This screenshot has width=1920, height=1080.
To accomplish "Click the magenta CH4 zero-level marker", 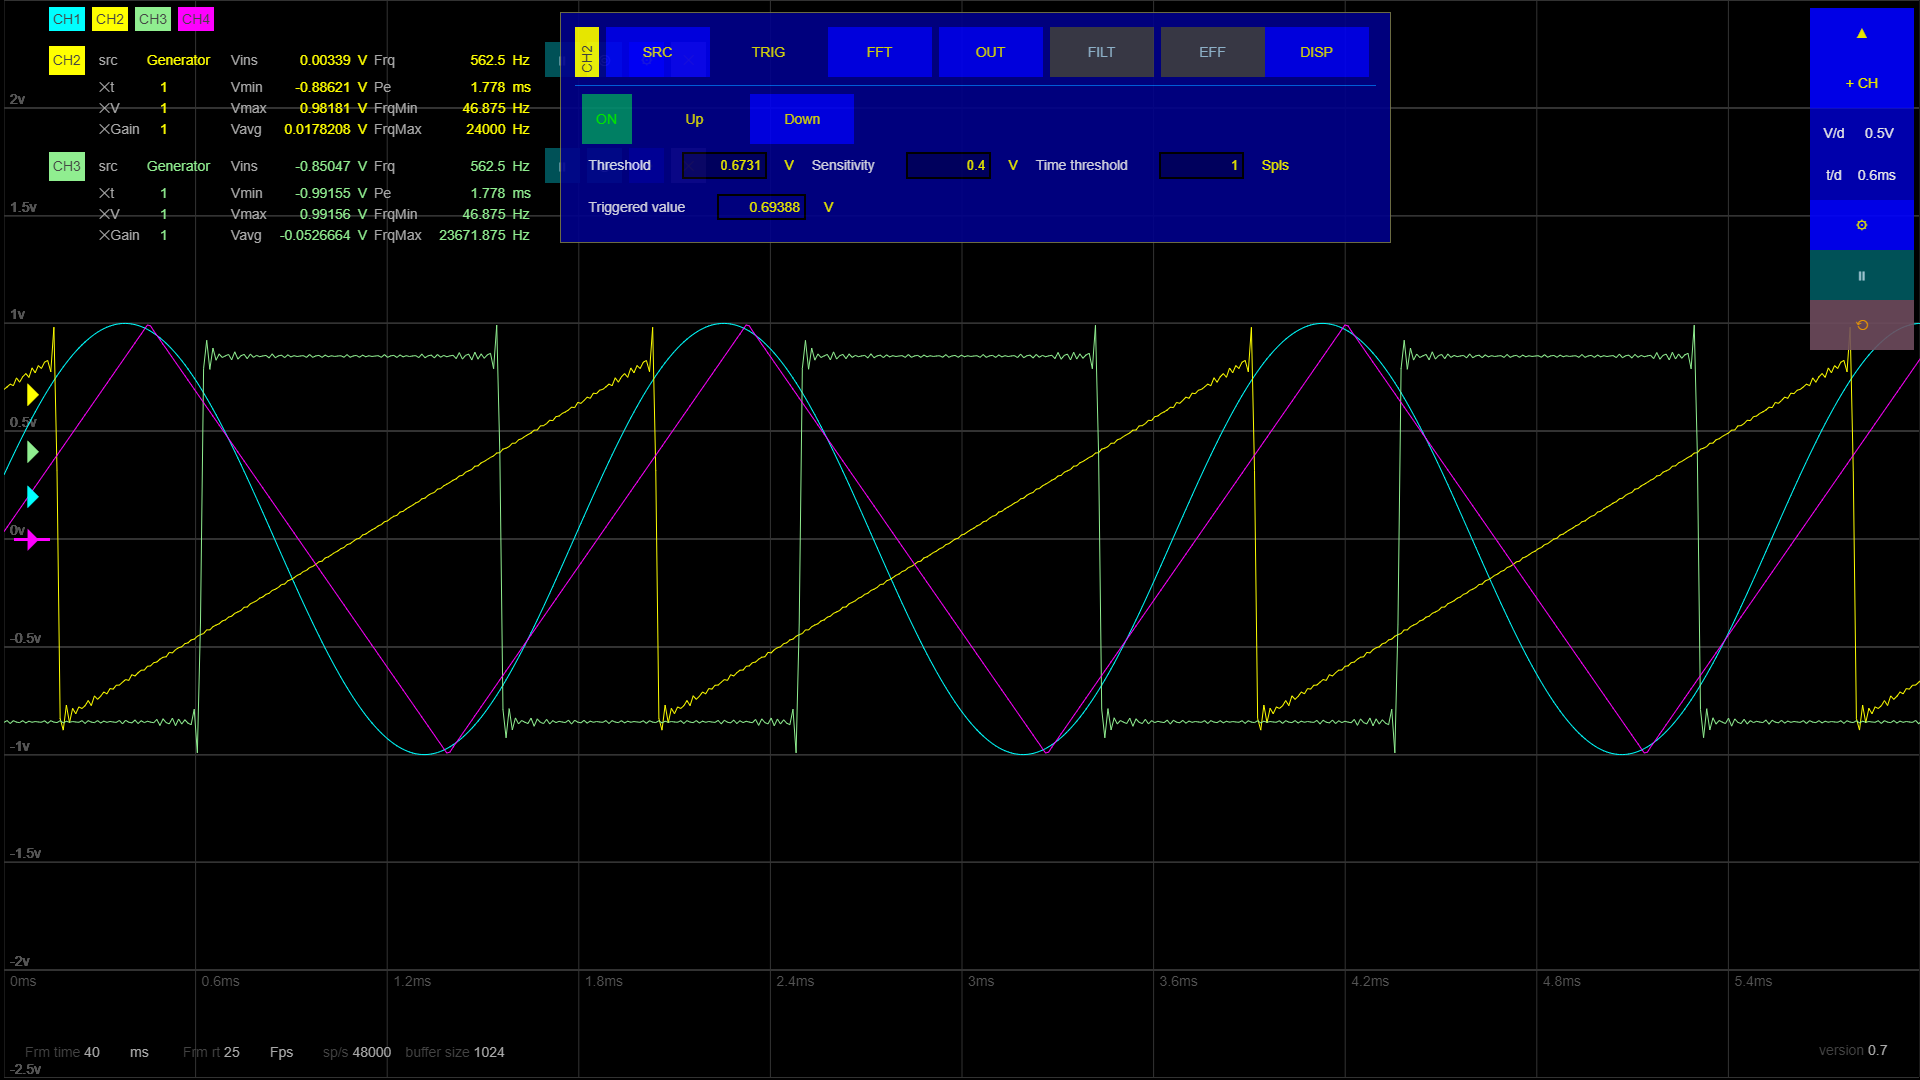I will click(x=33, y=540).
